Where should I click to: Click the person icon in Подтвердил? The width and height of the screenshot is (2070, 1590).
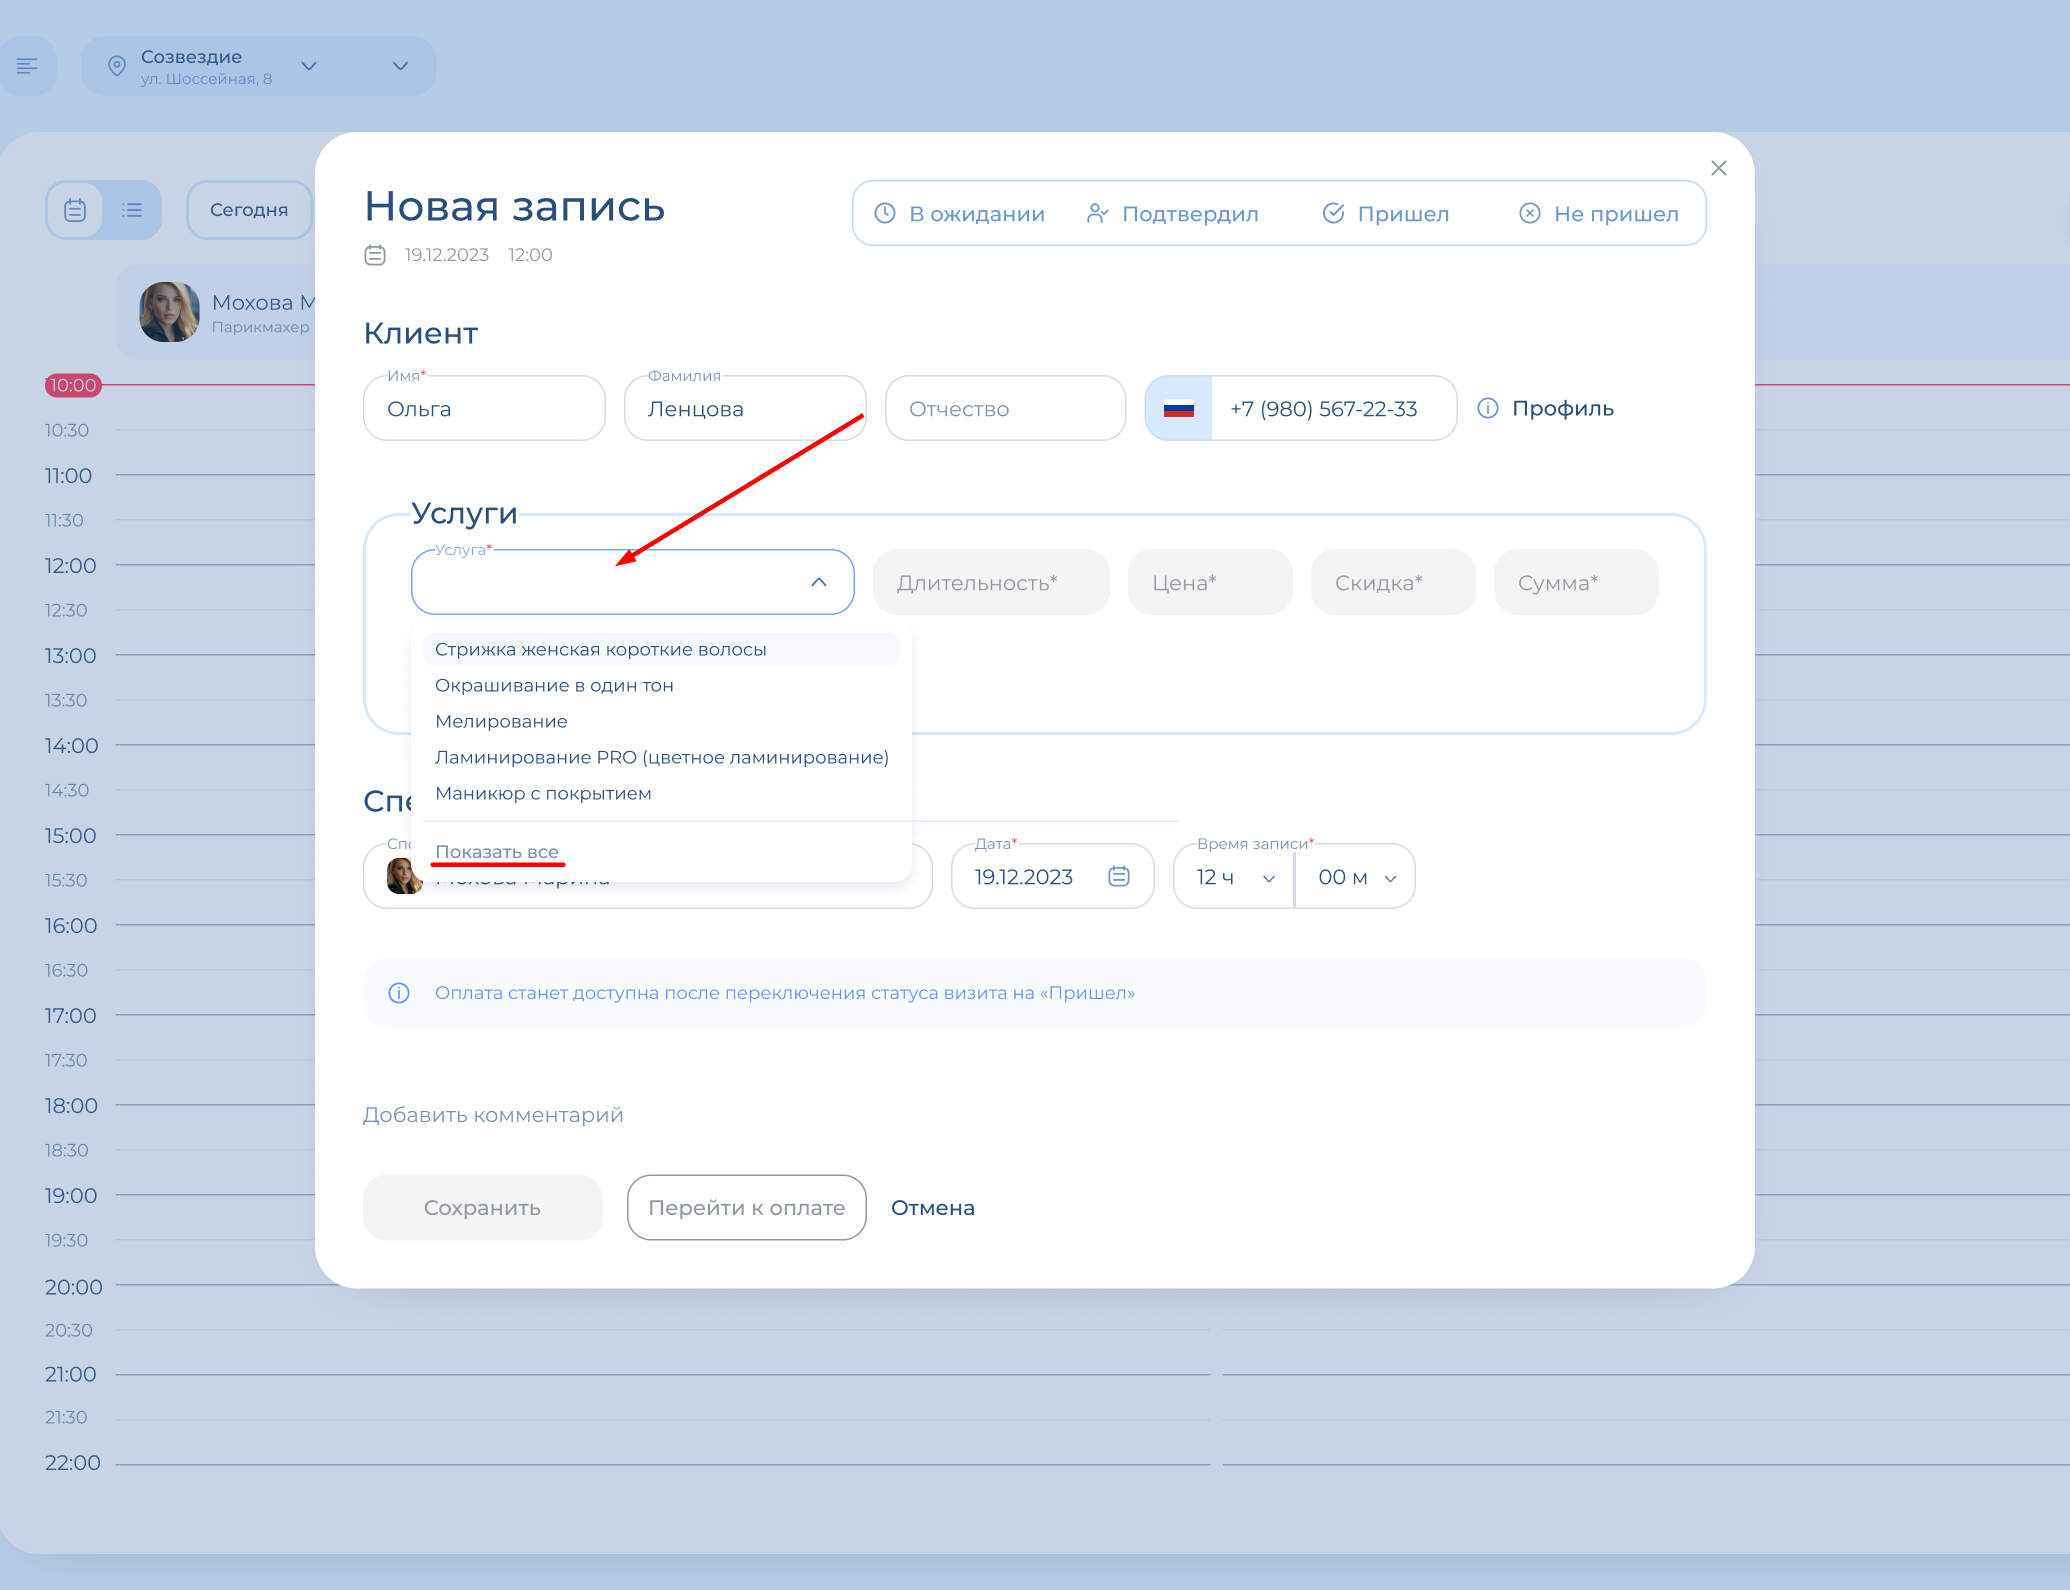point(1097,213)
